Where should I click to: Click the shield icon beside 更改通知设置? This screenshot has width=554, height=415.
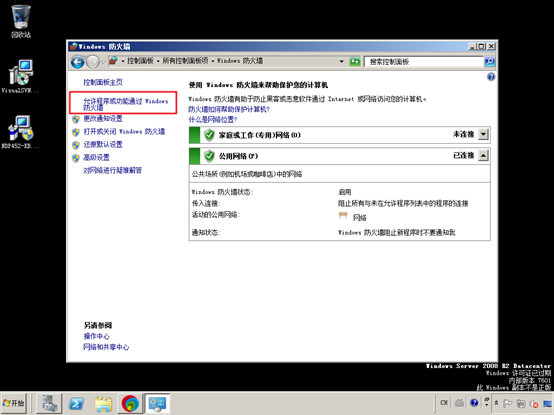76,119
